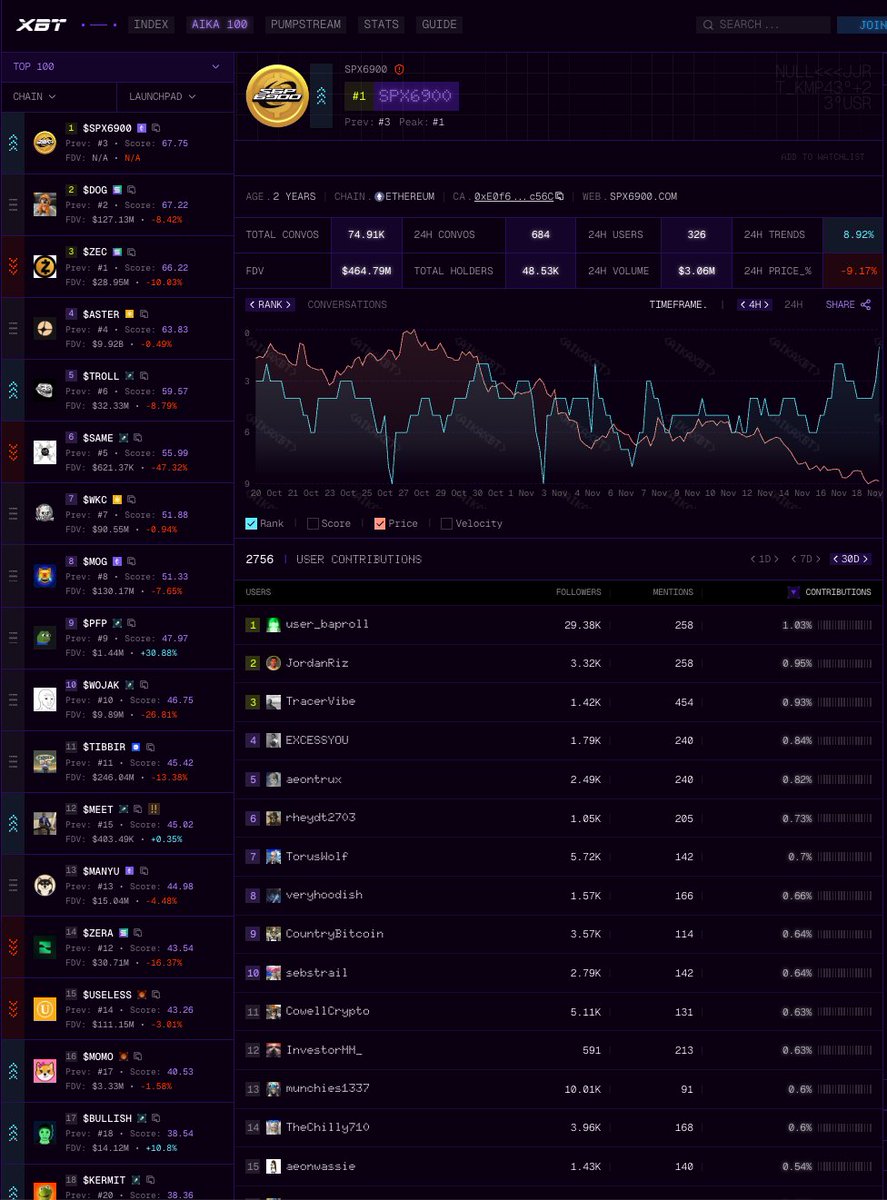Click the $DOG chain badge icon

tap(118, 190)
